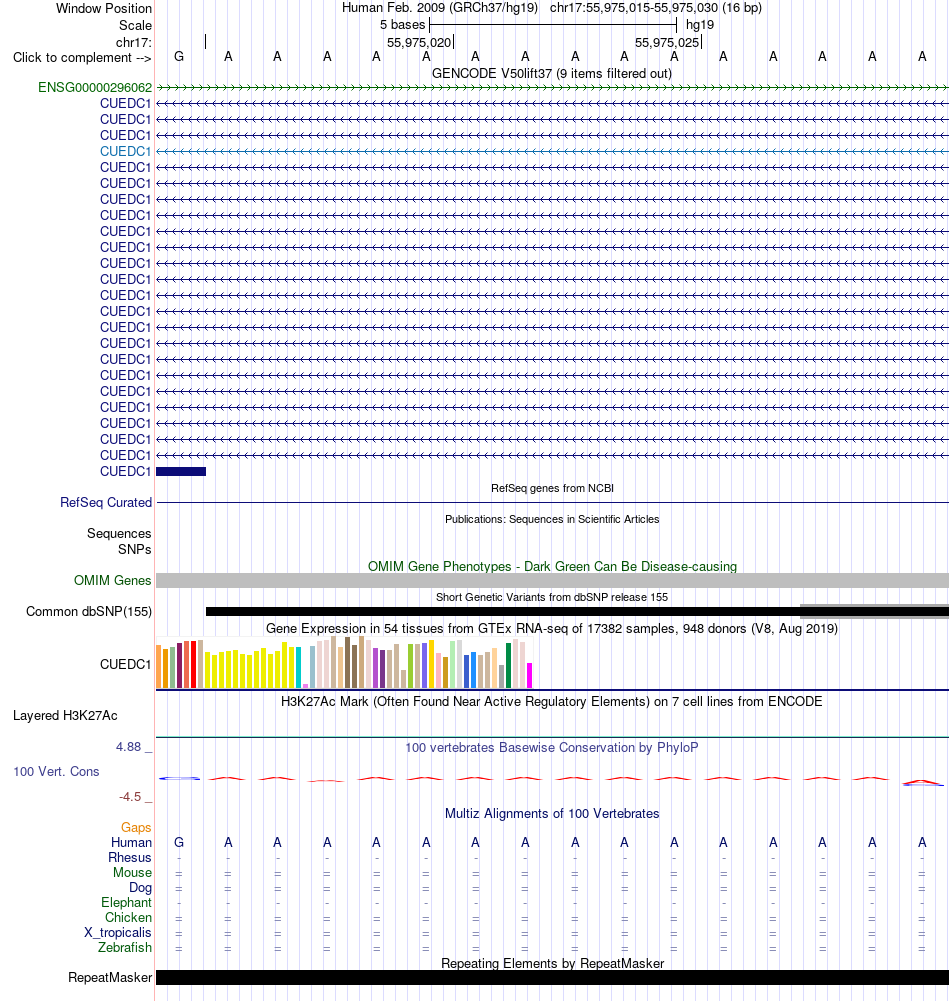
Task: Click the Sequences track label
Action: 119,533
